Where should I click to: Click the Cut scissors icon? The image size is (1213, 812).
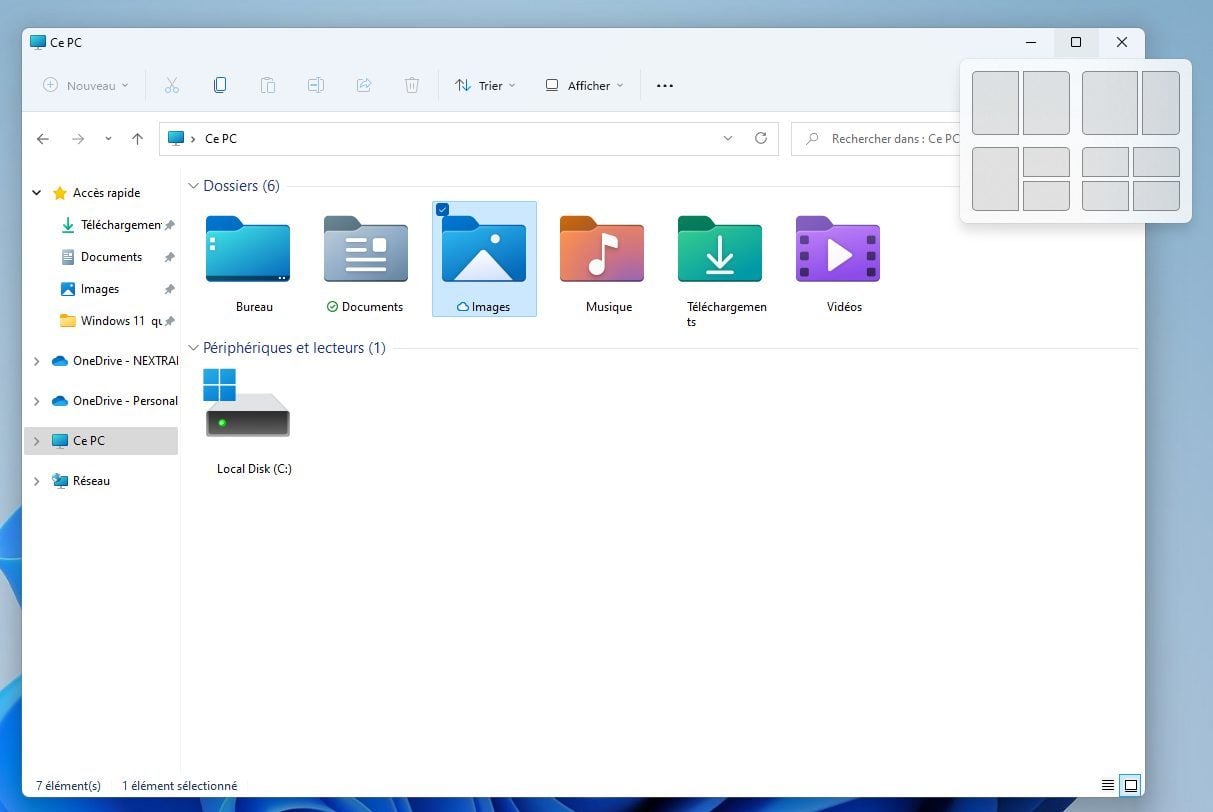172,86
